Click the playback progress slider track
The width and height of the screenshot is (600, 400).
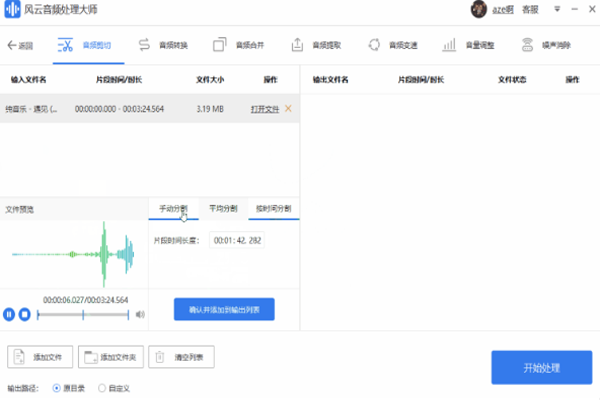pos(85,314)
